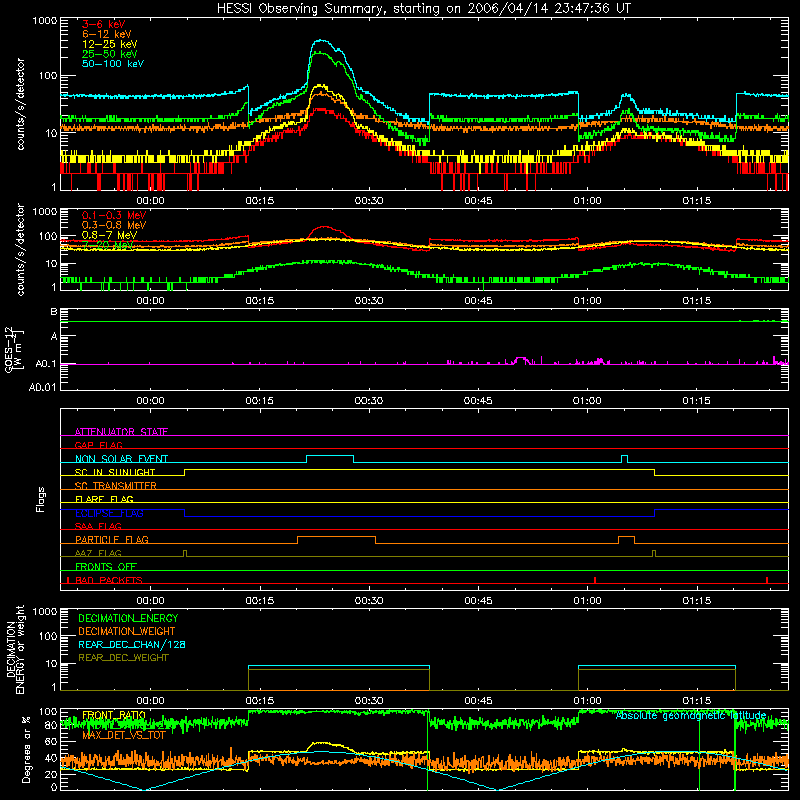The width and height of the screenshot is (800, 800).
Task: Select the green FRONTS_OFF label
Action: (x=106, y=566)
